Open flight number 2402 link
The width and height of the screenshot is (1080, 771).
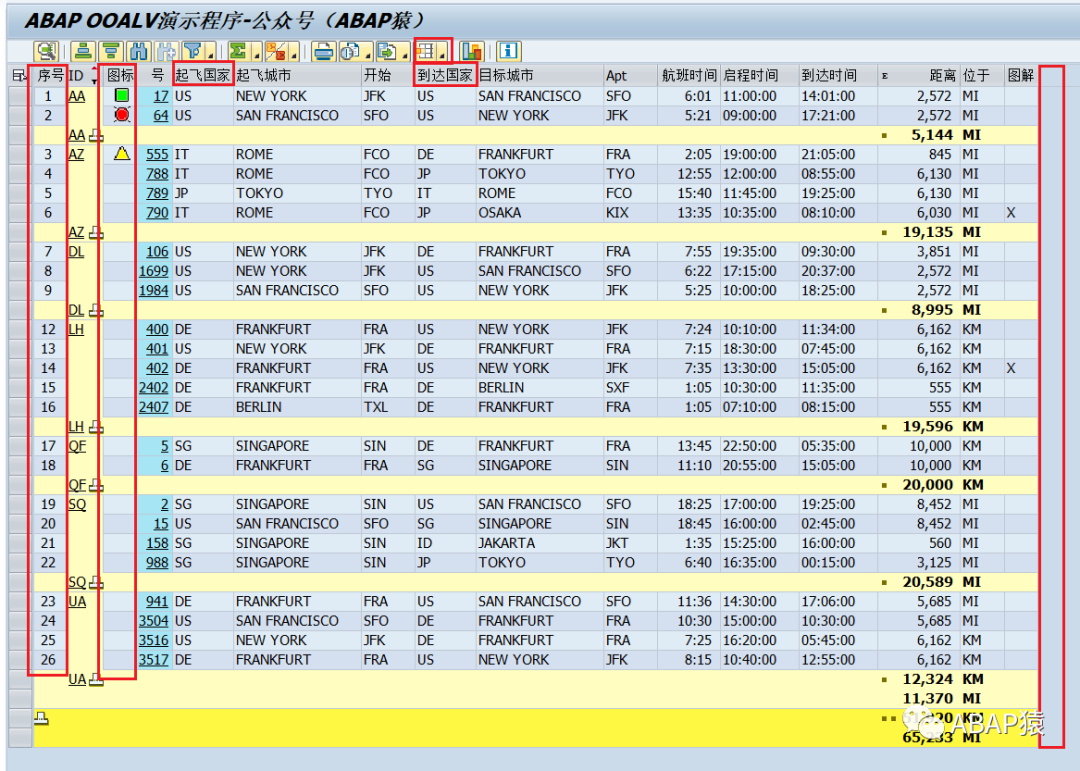(x=154, y=387)
